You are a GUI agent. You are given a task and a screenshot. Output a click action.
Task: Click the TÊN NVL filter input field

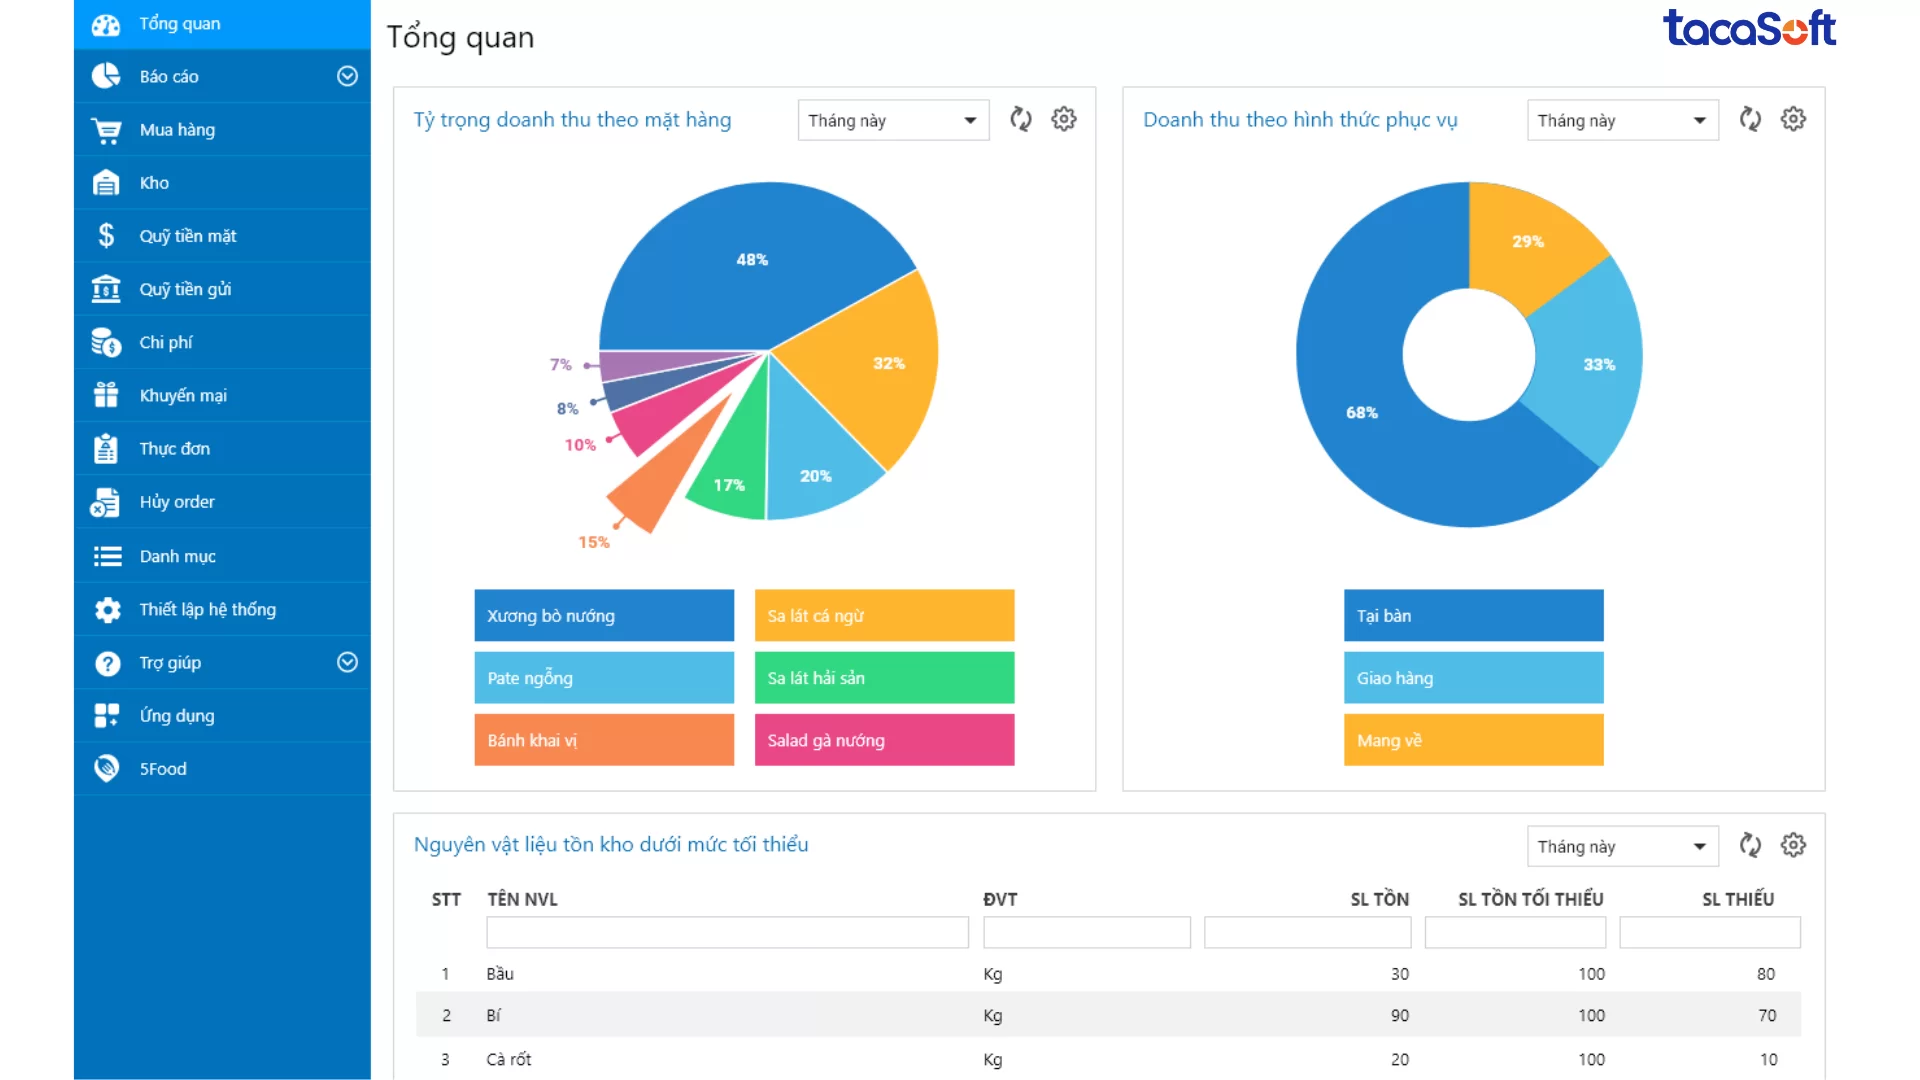pos(727,932)
